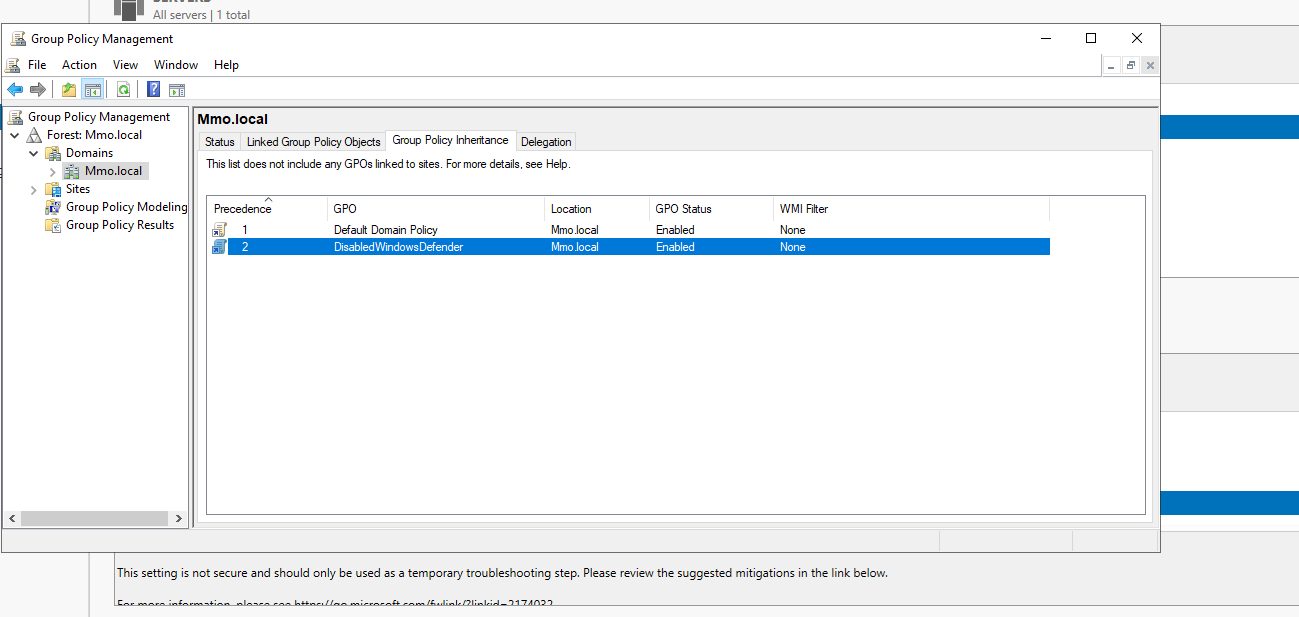1299x617 pixels.
Task: Select Group Policy Modeling tree item
Action: [126, 207]
